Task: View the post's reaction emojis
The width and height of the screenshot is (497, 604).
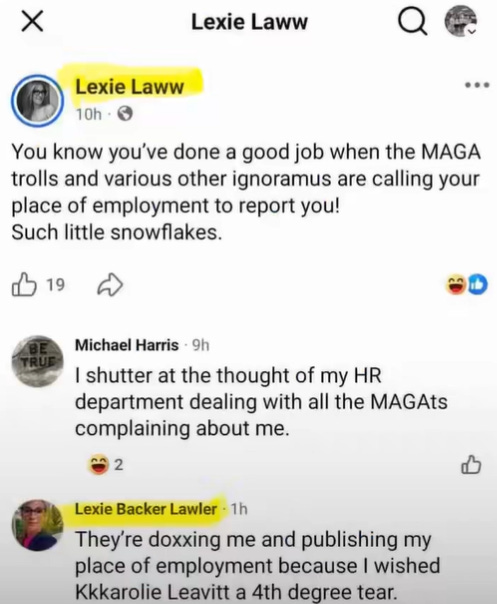Action: (x=467, y=285)
